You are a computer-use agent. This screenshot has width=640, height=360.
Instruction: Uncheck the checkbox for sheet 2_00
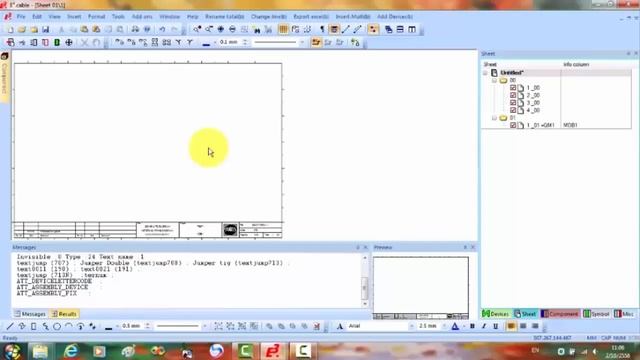[513, 95]
